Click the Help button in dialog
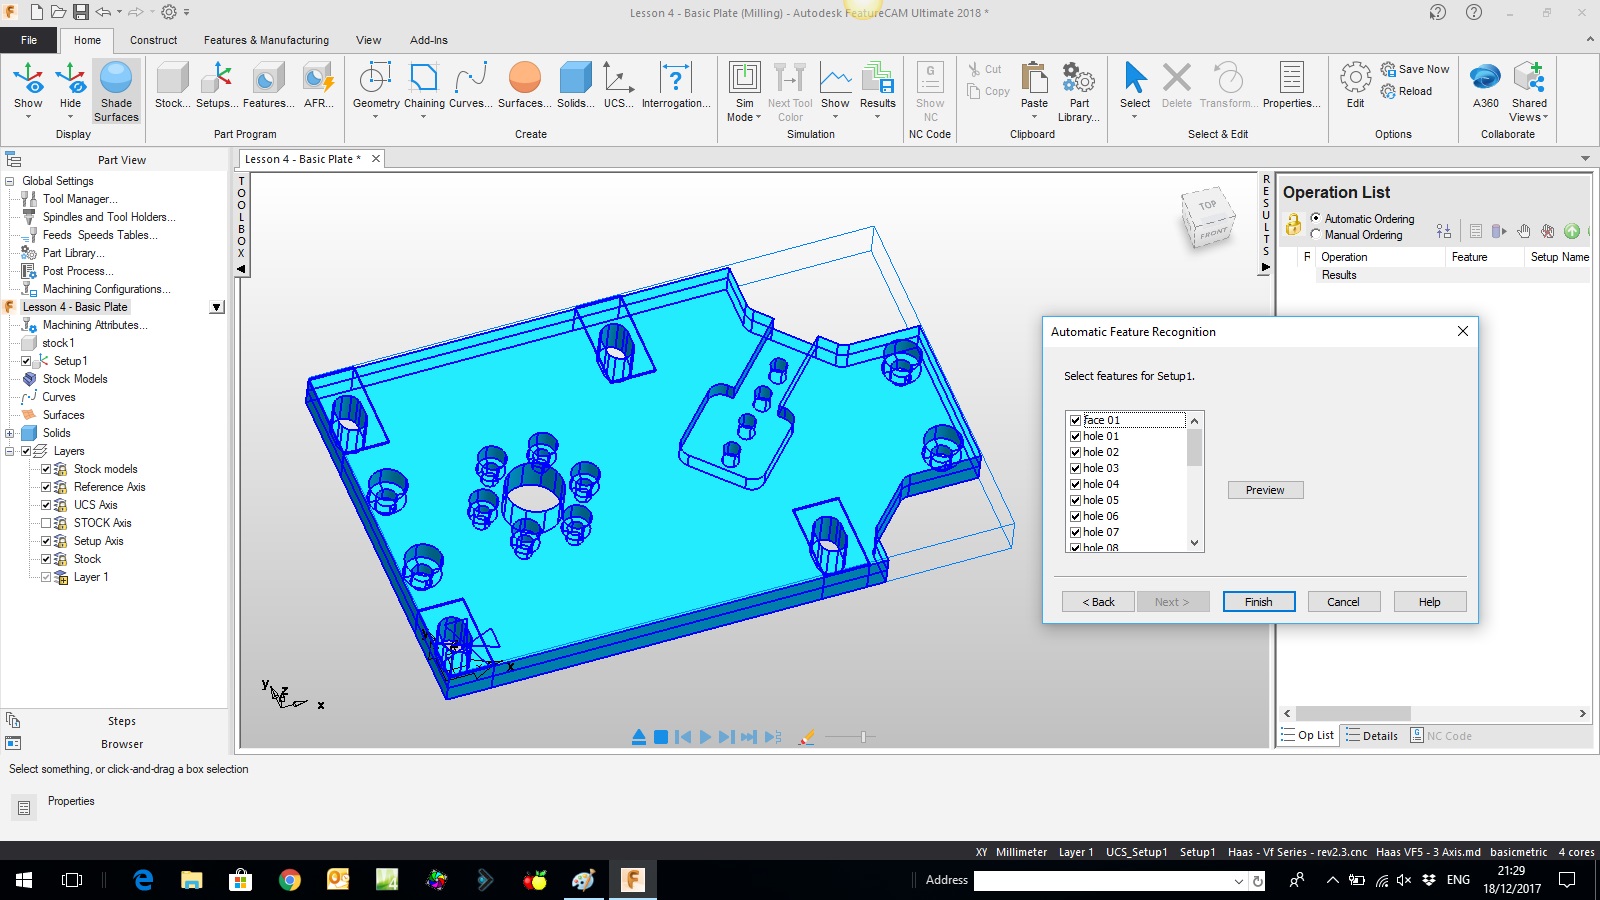 pos(1429,602)
